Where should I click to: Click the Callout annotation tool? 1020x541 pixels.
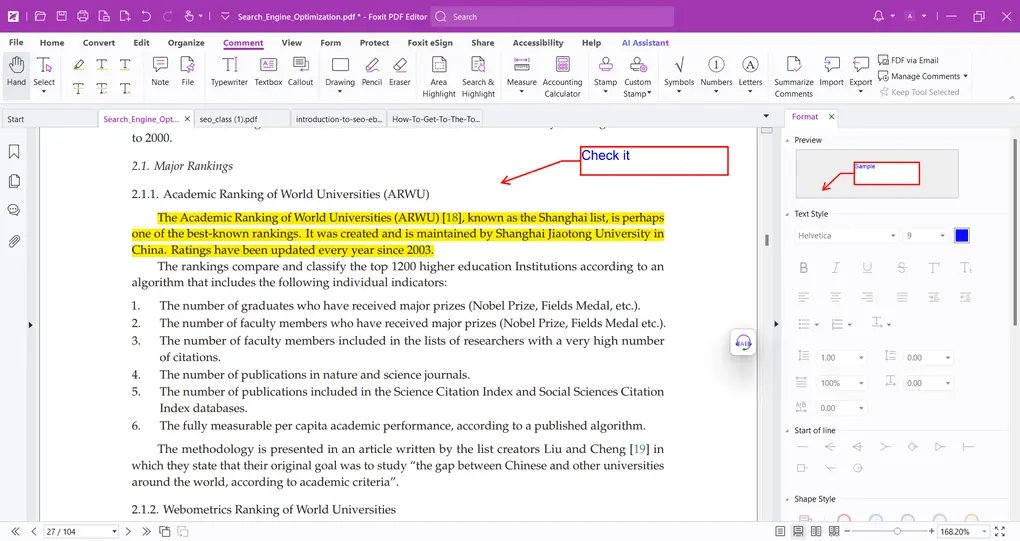300,72
